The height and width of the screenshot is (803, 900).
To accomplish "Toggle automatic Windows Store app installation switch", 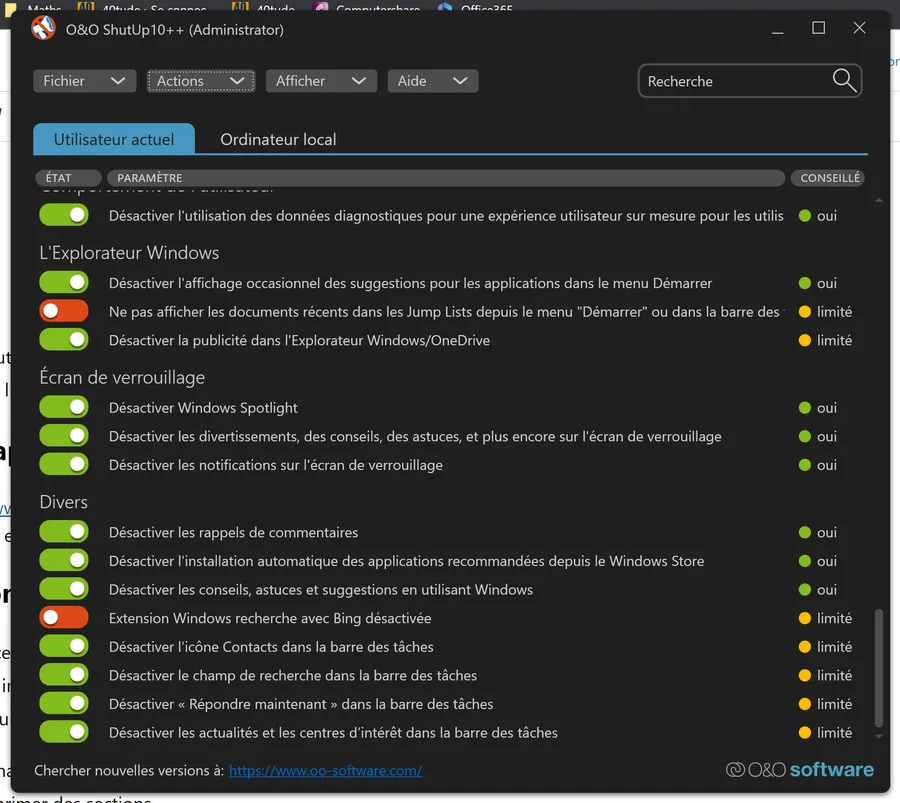I will click(64, 560).
